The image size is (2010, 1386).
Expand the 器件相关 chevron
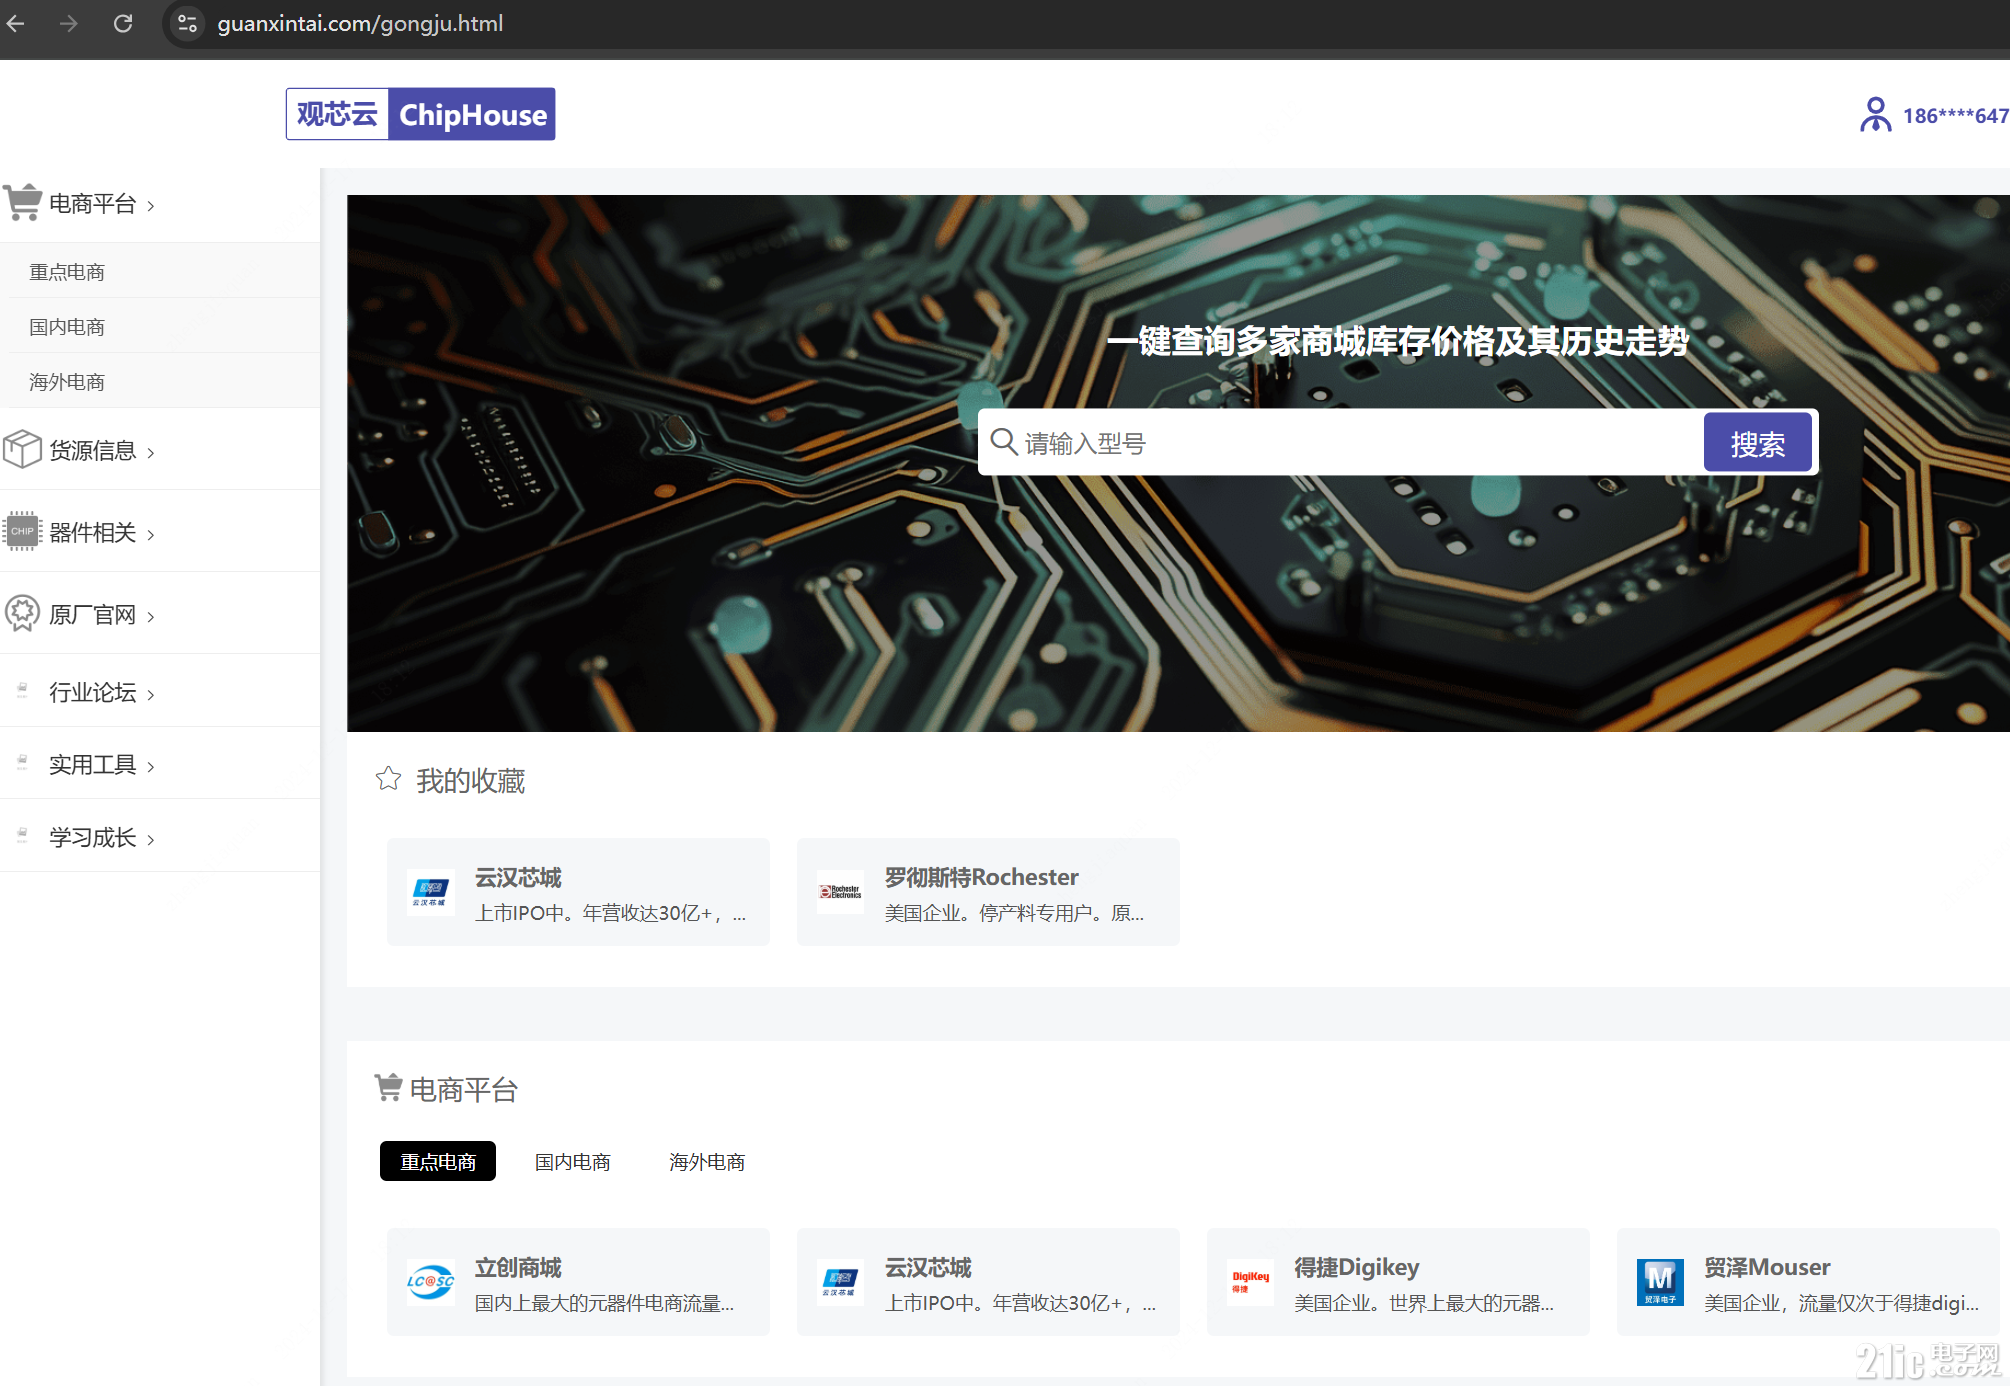(151, 535)
